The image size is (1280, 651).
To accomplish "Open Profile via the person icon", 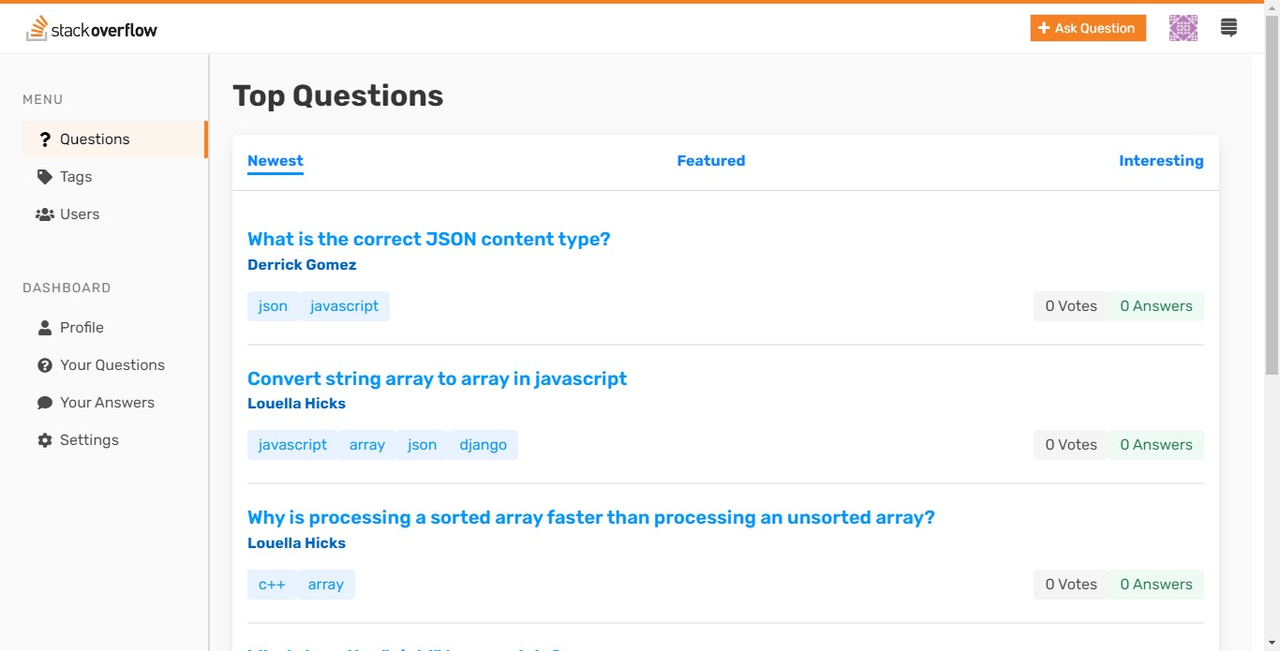I will pyautogui.click(x=44, y=327).
